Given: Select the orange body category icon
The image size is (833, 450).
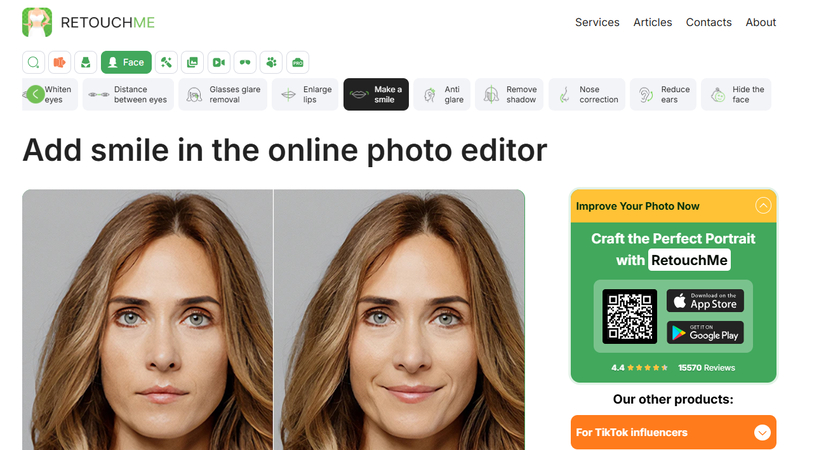Looking at the screenshot, I should (x=60, y=62).
